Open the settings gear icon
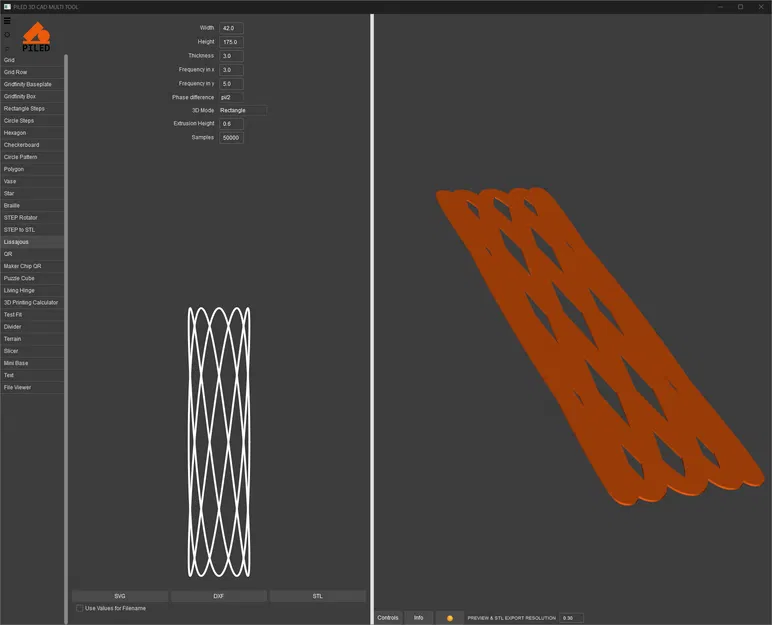Image resolution: width=772 pixels, height=625 pixels. (7, 34)
